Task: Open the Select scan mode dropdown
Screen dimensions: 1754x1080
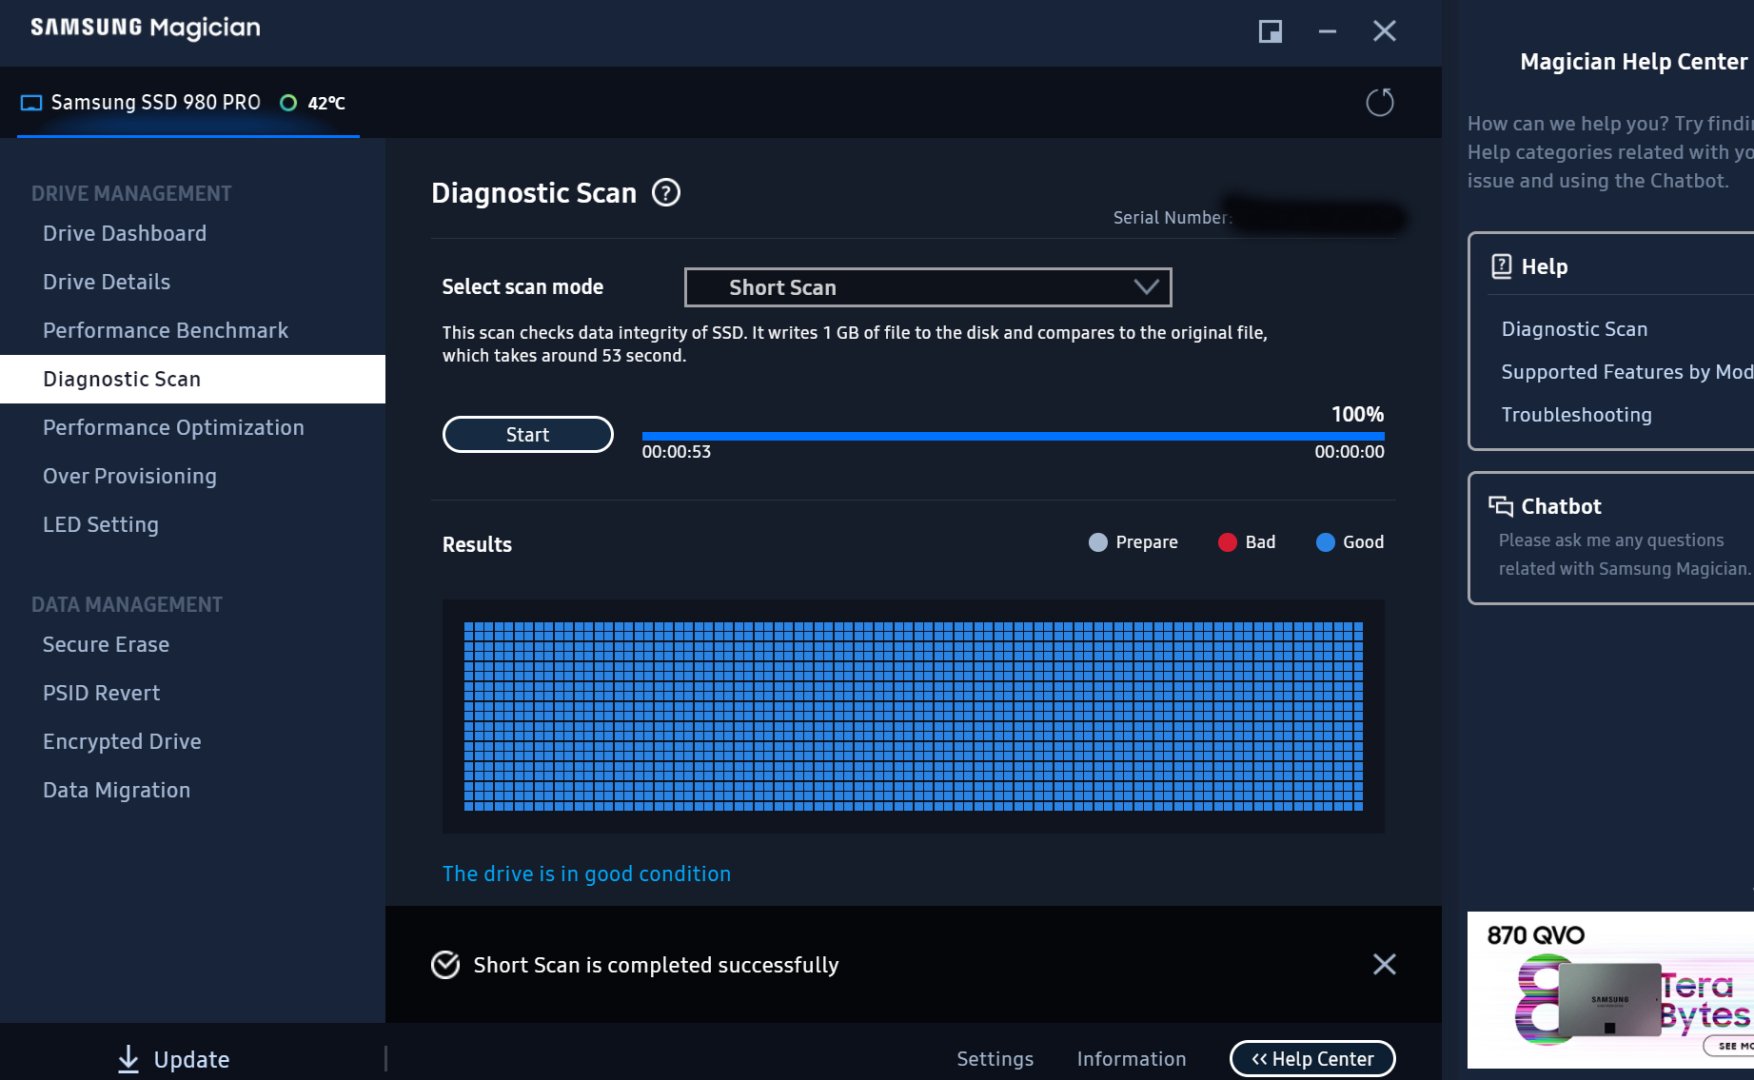Action: click(x=927, y=287)
